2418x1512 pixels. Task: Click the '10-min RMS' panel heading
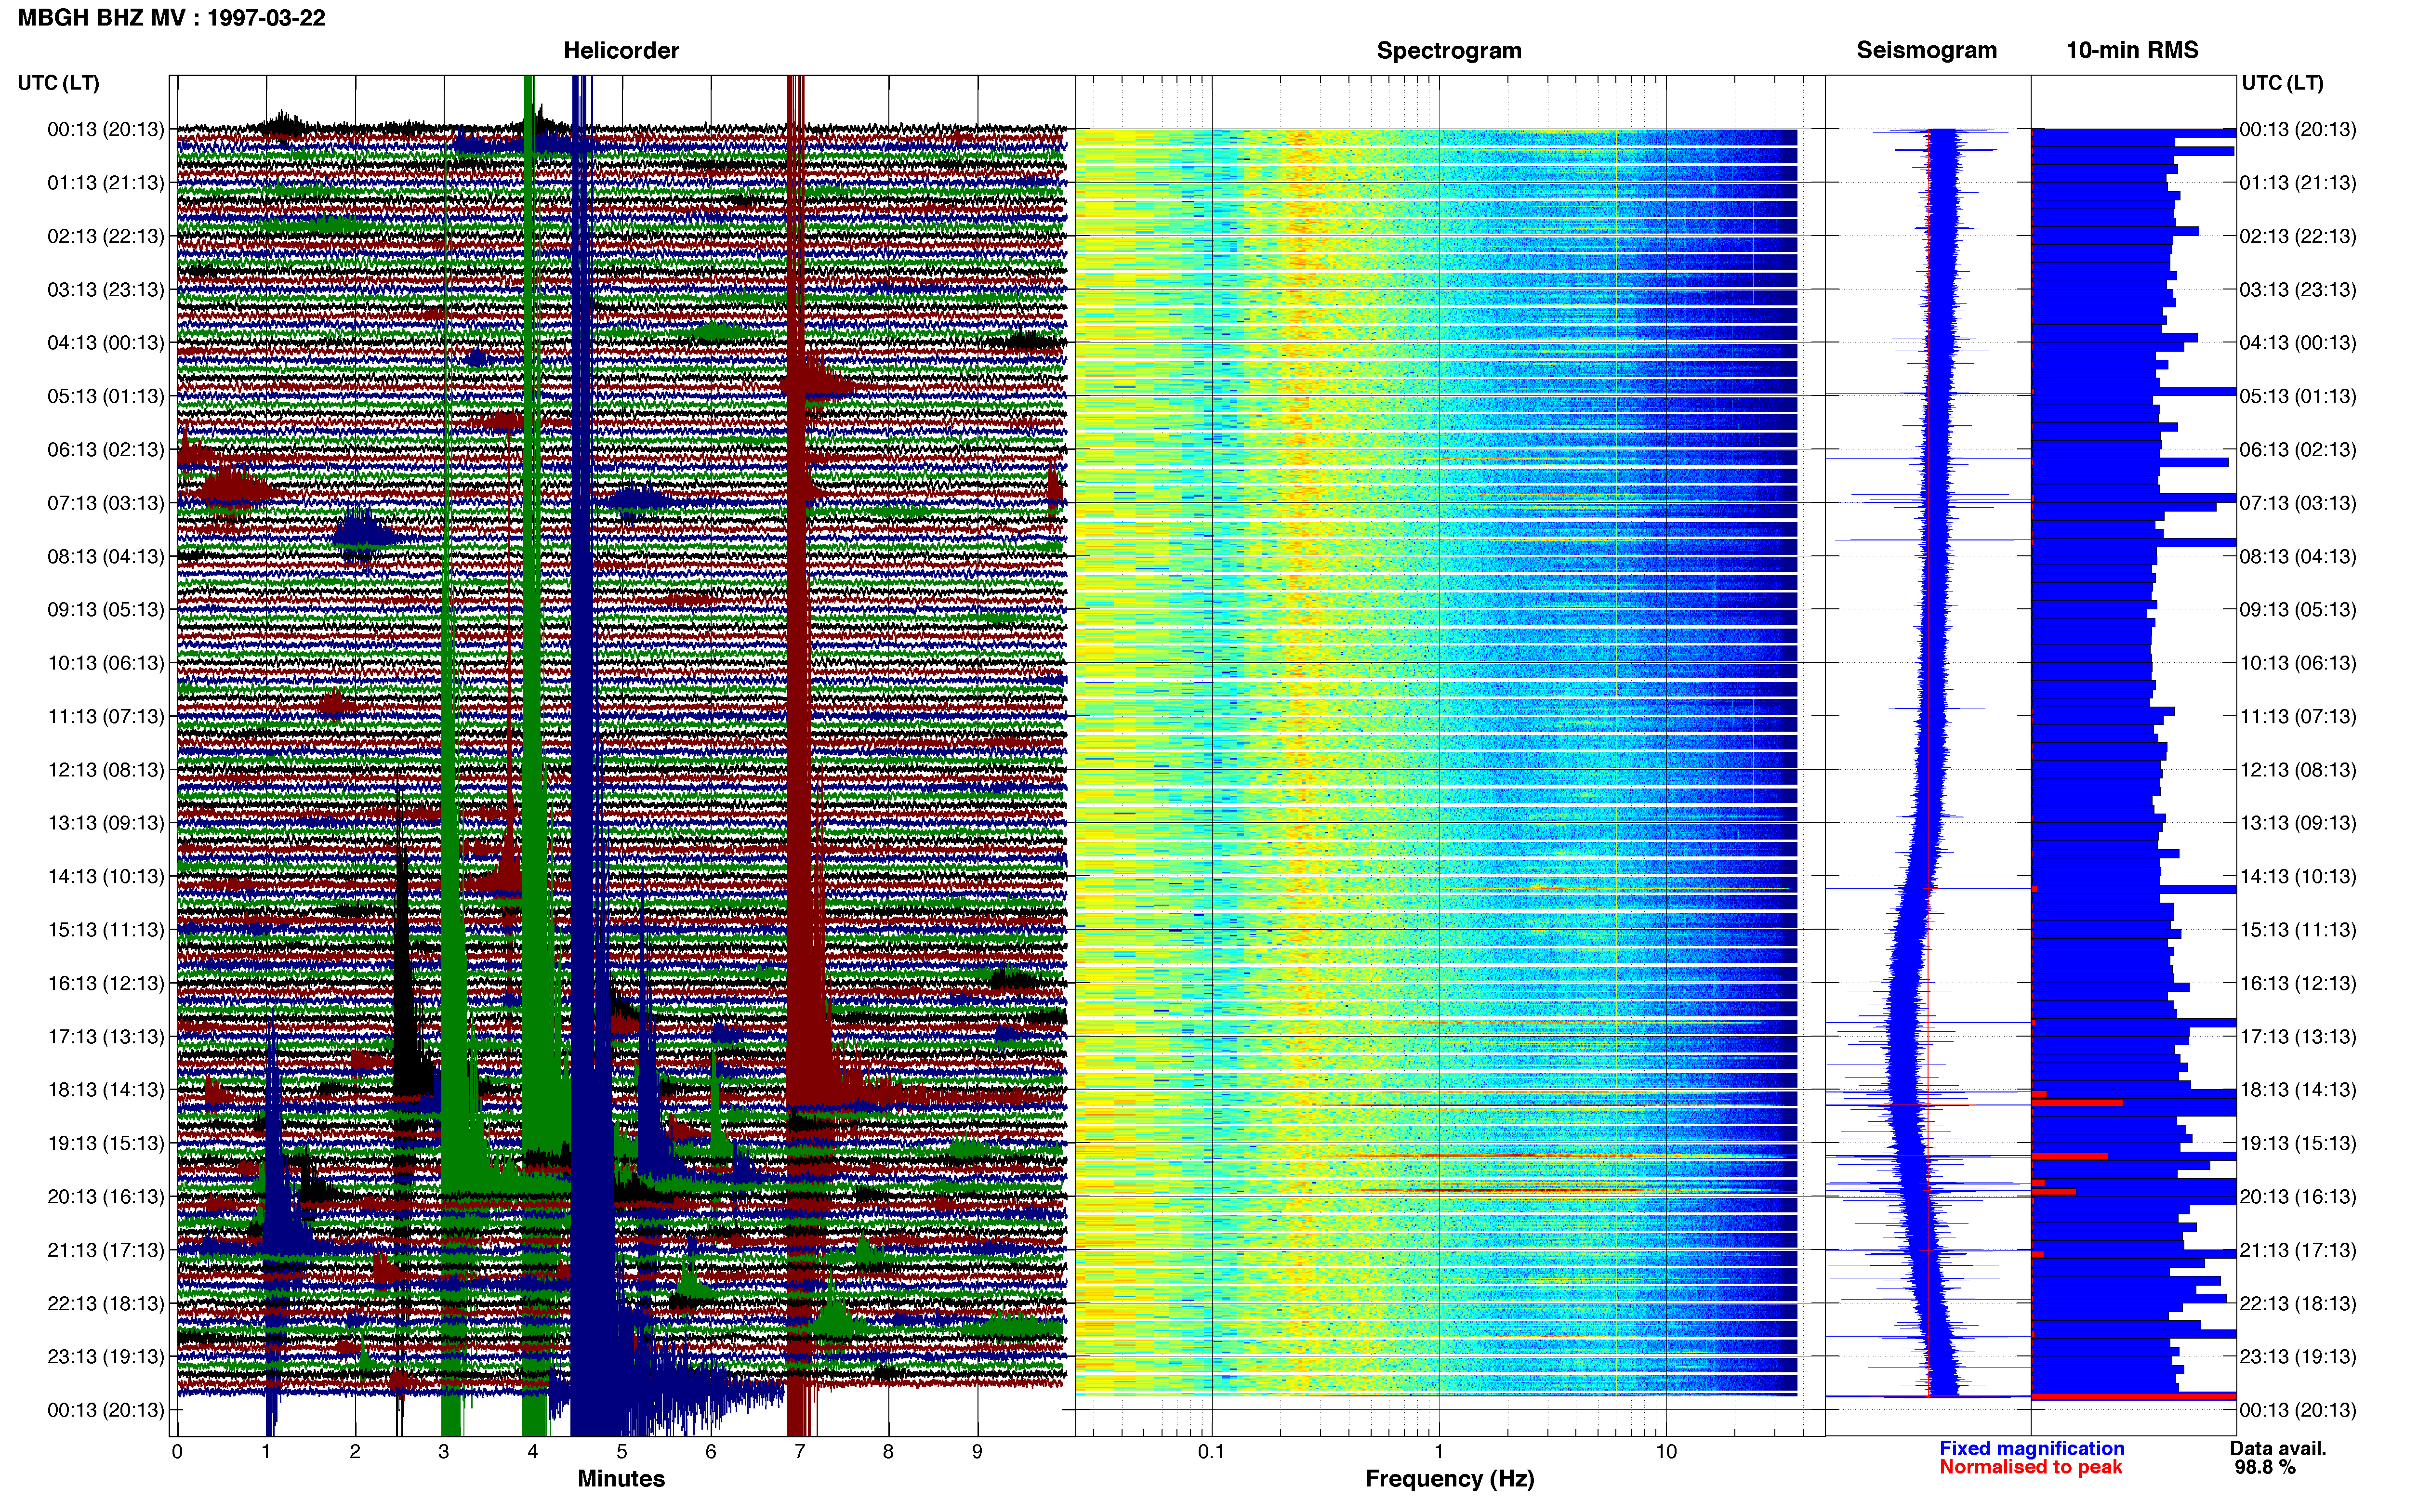(x=2132, y=50)
